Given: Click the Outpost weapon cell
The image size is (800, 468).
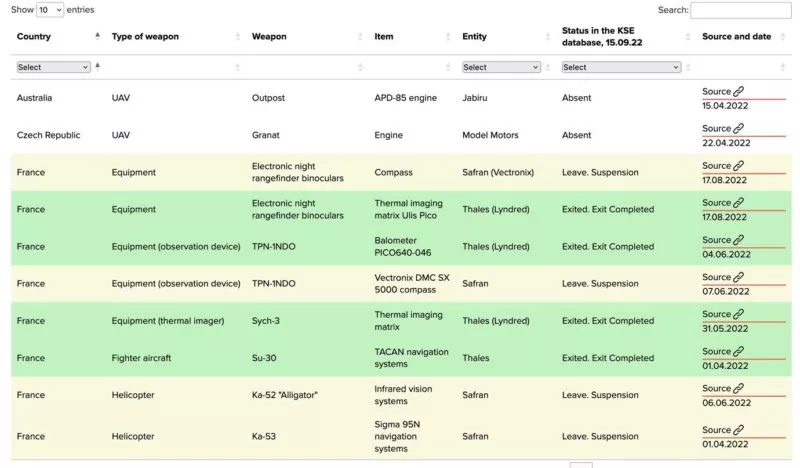Looking at the screenshot, I should (268, 98).
